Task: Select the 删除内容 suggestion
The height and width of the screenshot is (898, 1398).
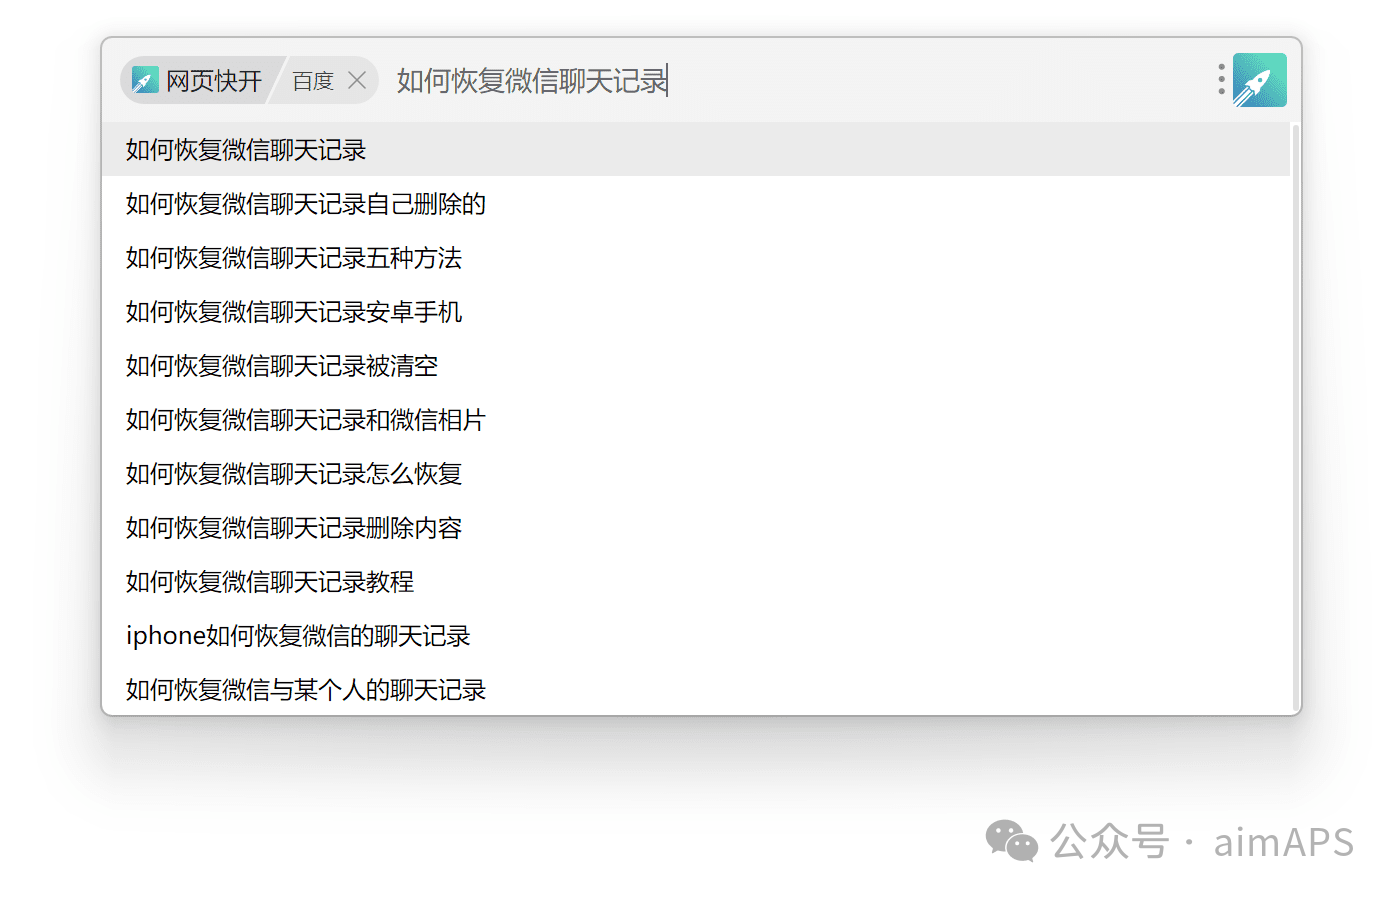Action: coord(294,528)
